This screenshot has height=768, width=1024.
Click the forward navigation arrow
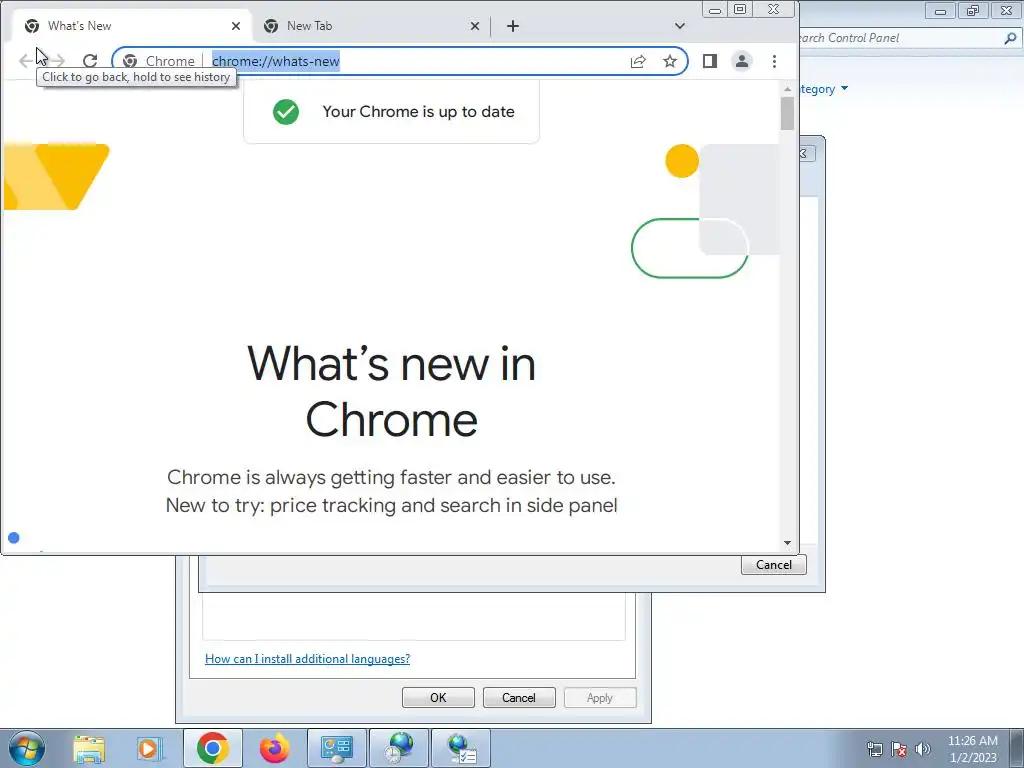pos(57,61)
